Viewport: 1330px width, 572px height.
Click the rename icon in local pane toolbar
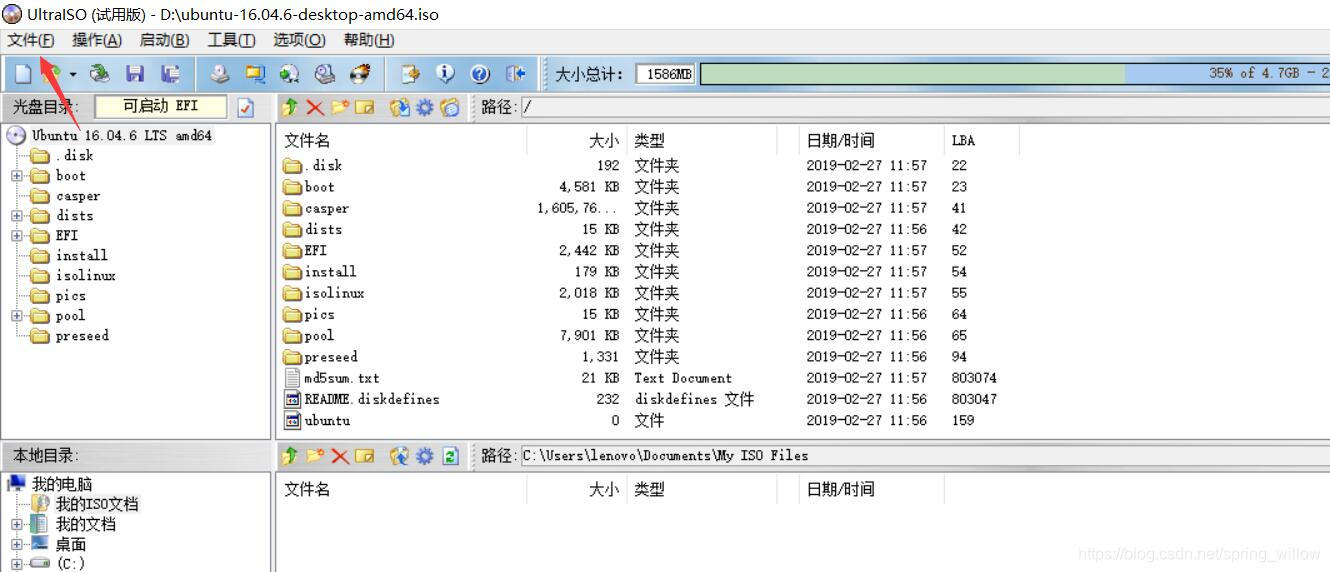(x=365, y=456)
